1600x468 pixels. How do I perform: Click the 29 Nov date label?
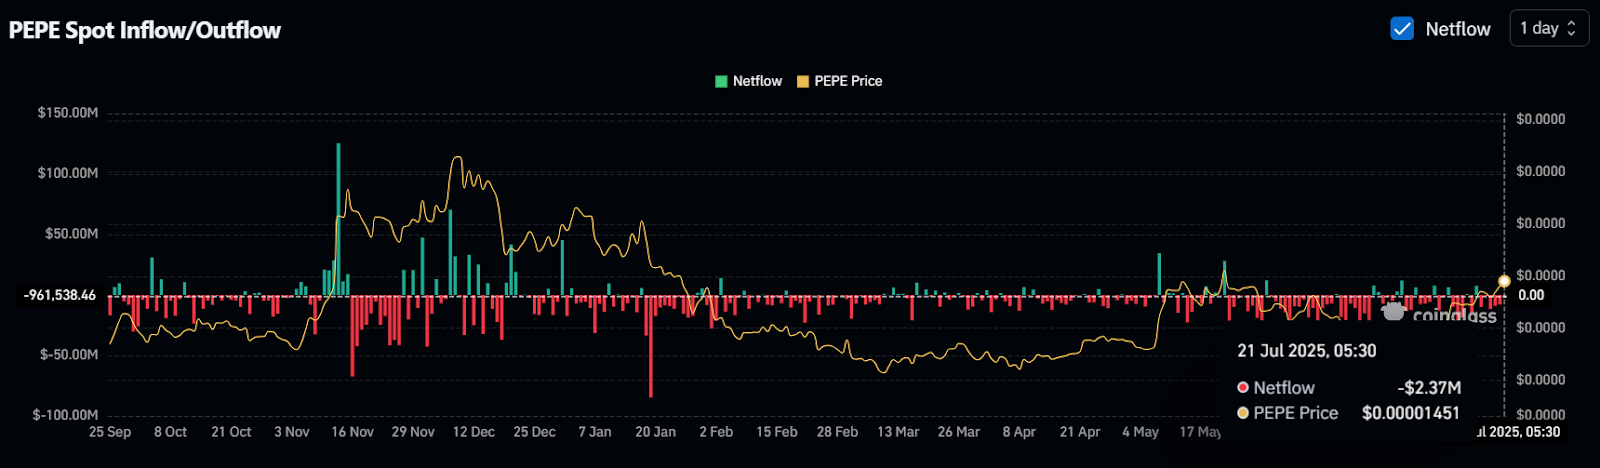(x=413, y=432)
